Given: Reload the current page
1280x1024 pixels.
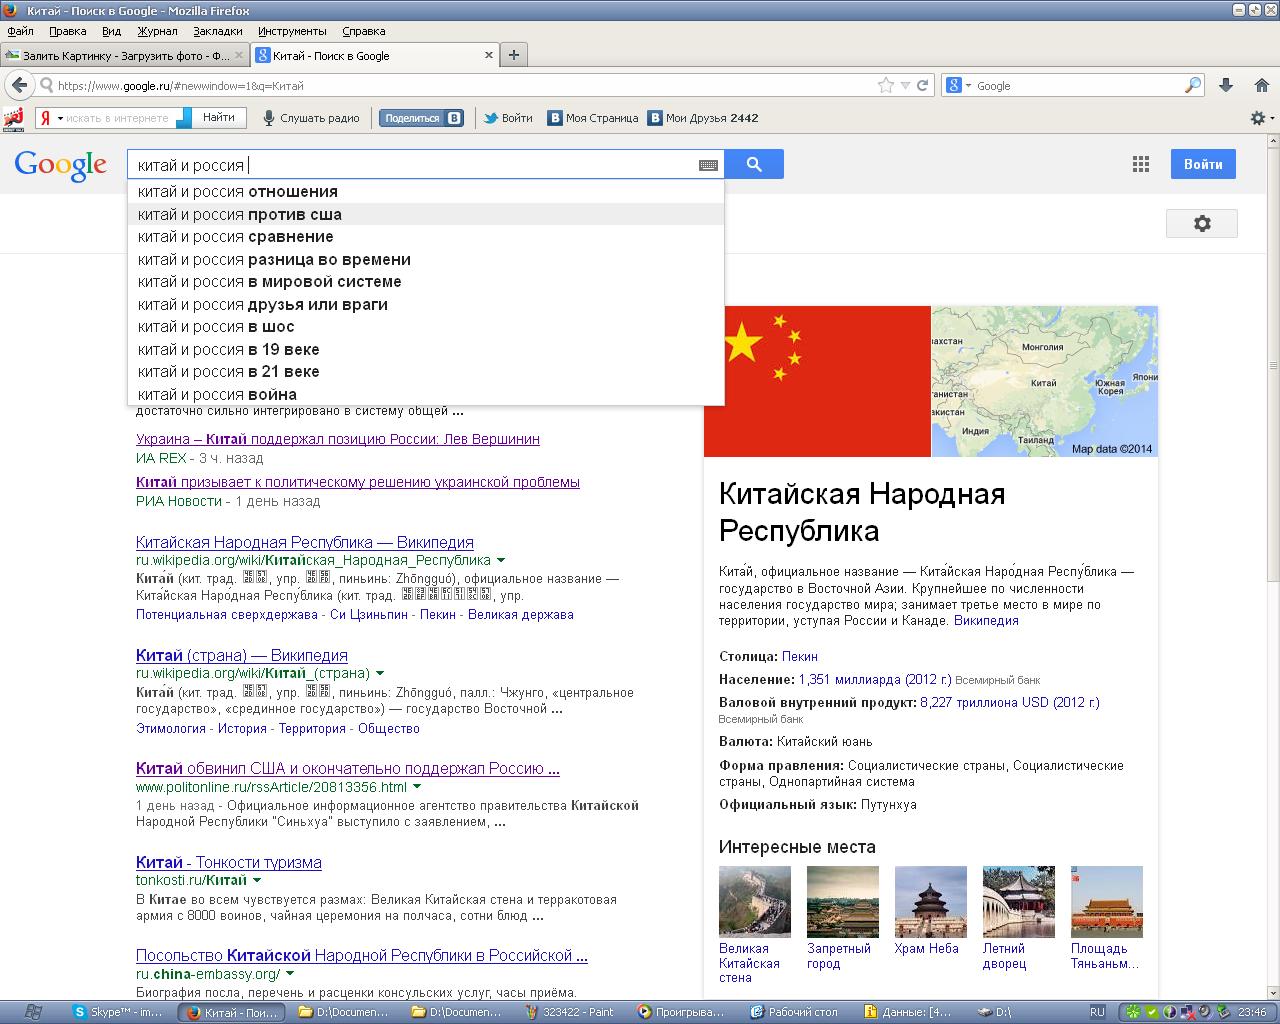Looking at the screenshot, I should coord(923,86).
